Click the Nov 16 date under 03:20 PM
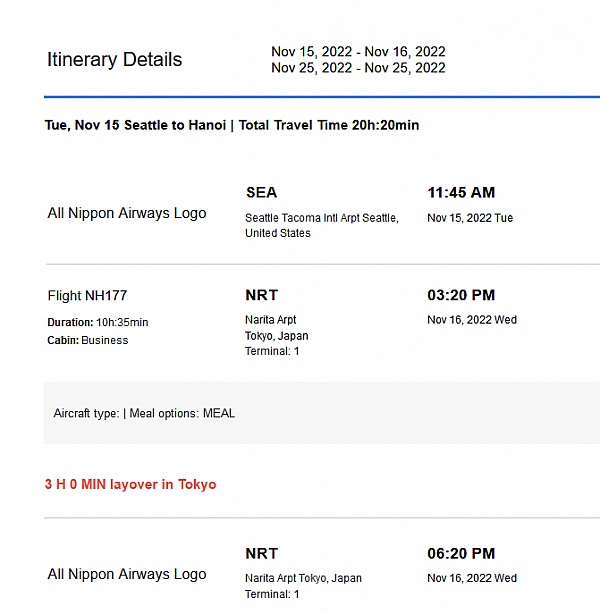Screen dimensions: 600x614 click(x=472, y=320)
